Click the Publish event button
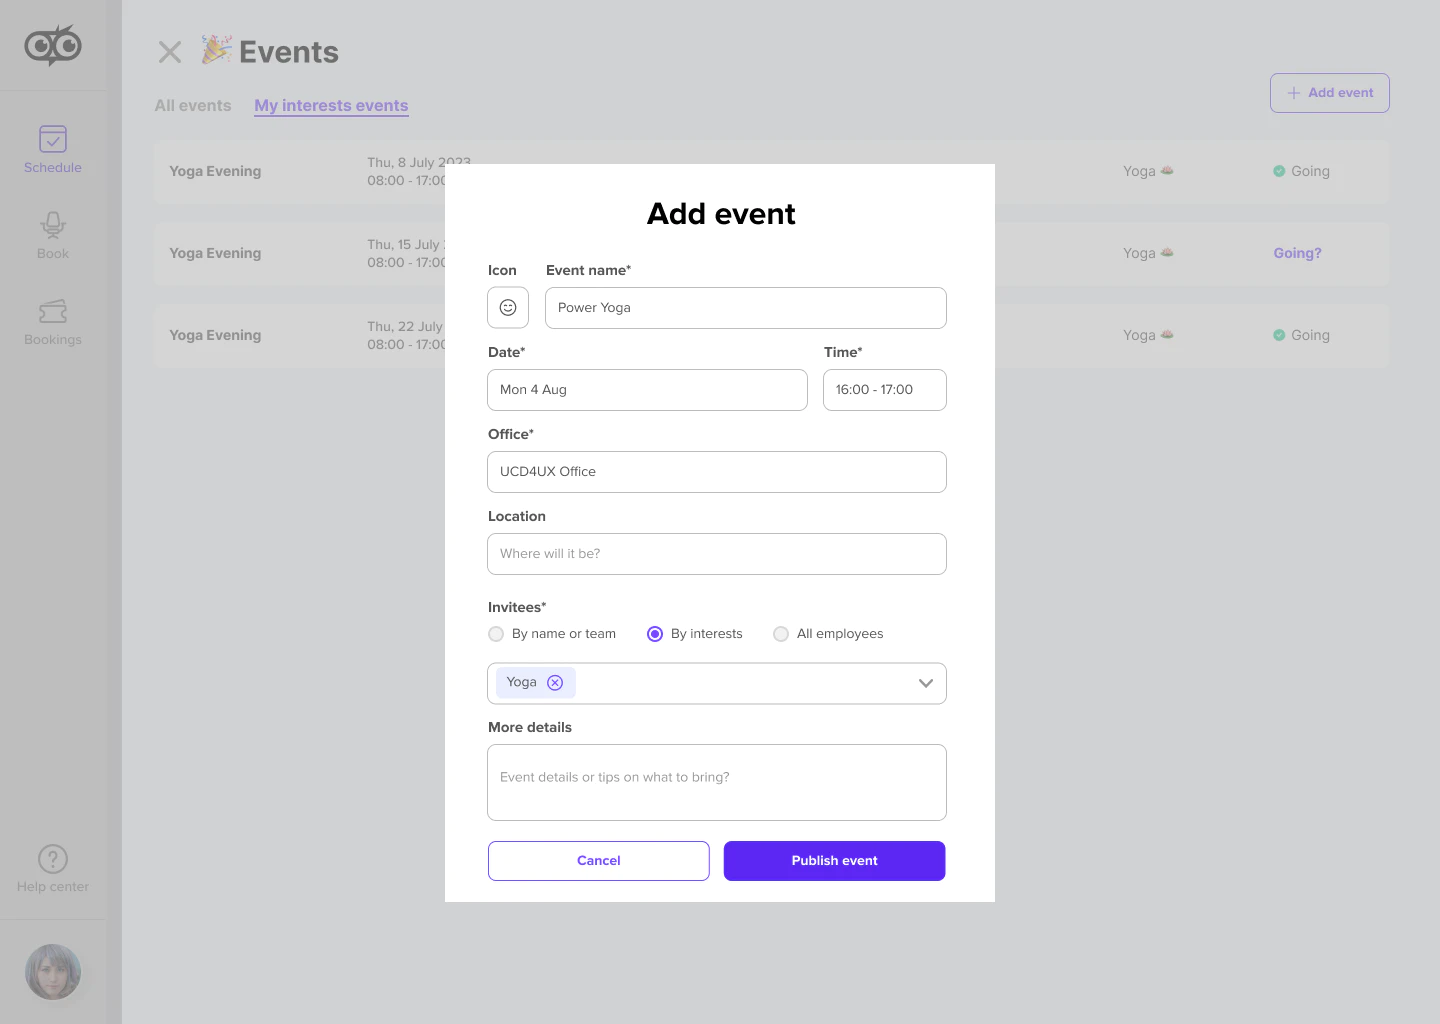The height and width of the screenshot is (1024, 1440). point(835,861)
